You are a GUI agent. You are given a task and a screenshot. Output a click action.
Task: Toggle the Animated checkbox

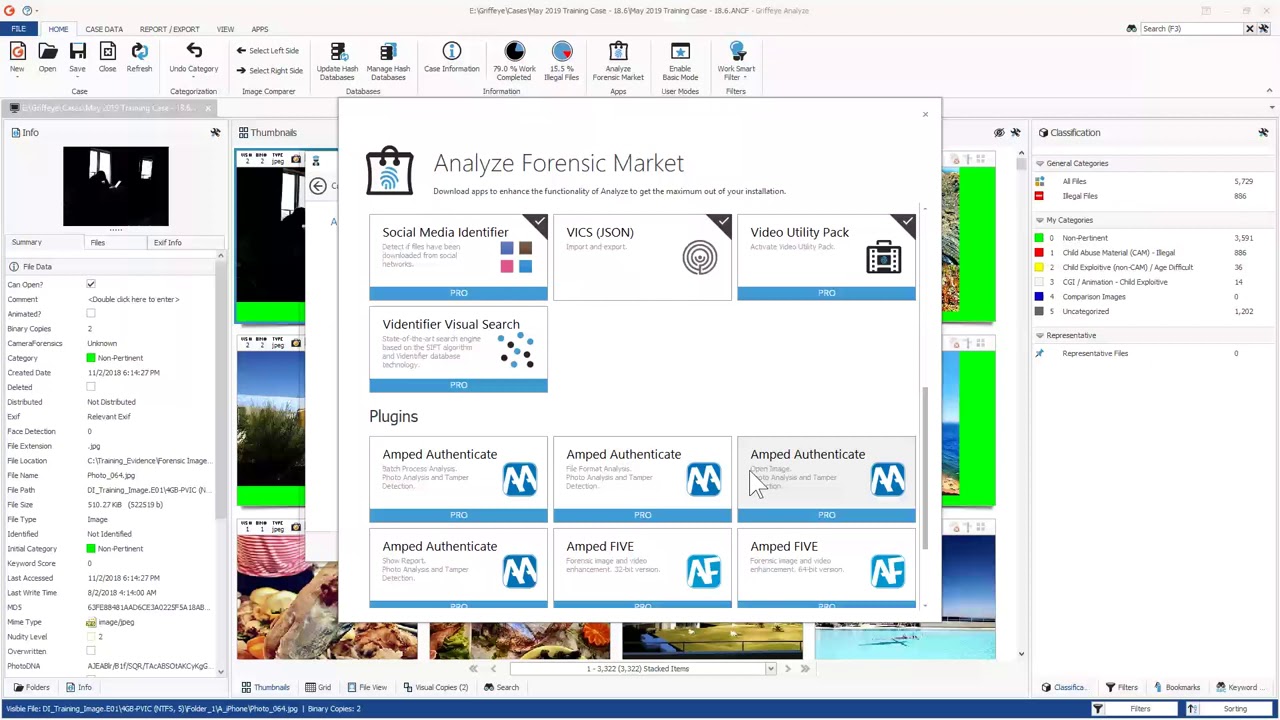tap(91, 314)
